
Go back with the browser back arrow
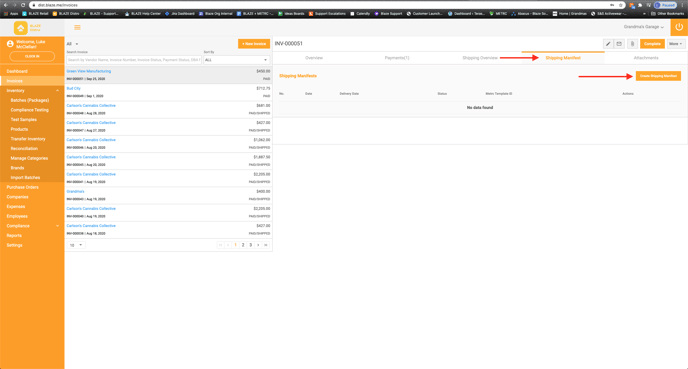coord(6,5)
